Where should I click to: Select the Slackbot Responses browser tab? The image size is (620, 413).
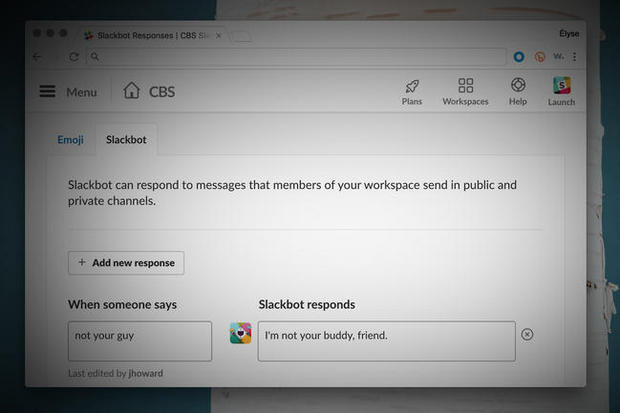152,36
